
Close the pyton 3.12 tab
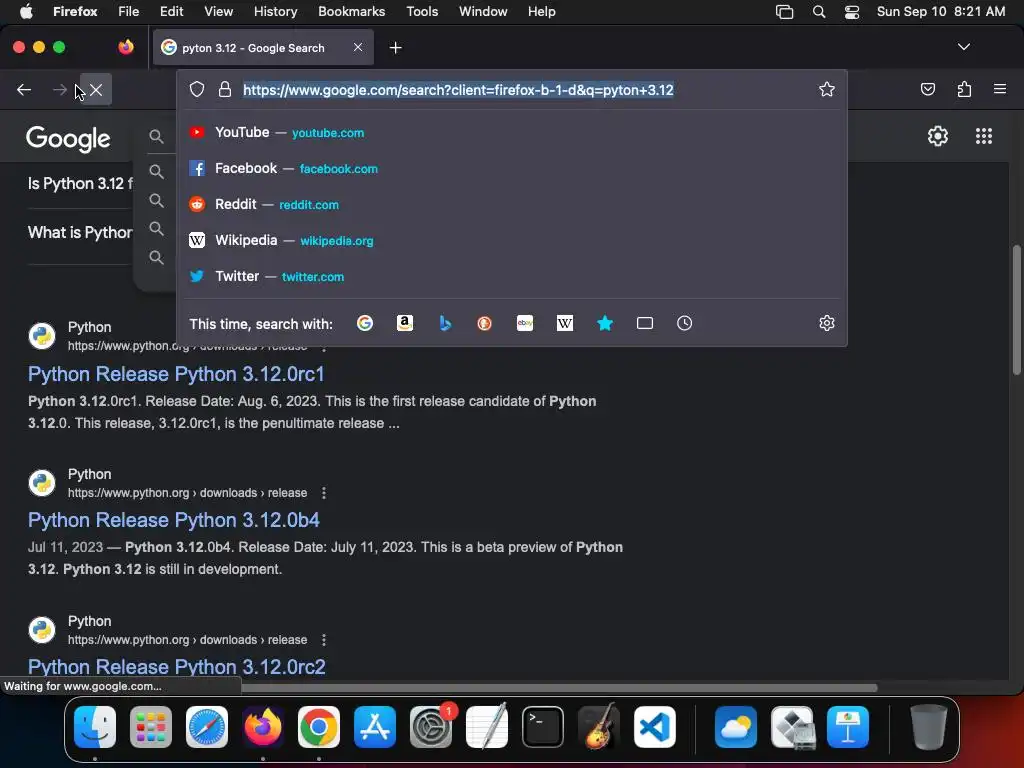(358, 47)
